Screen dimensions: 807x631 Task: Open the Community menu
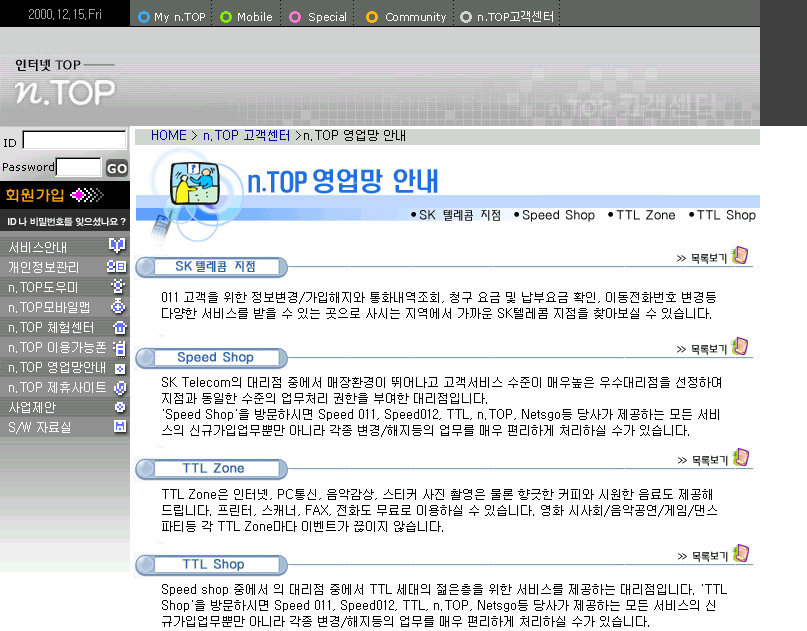[415, 17]
